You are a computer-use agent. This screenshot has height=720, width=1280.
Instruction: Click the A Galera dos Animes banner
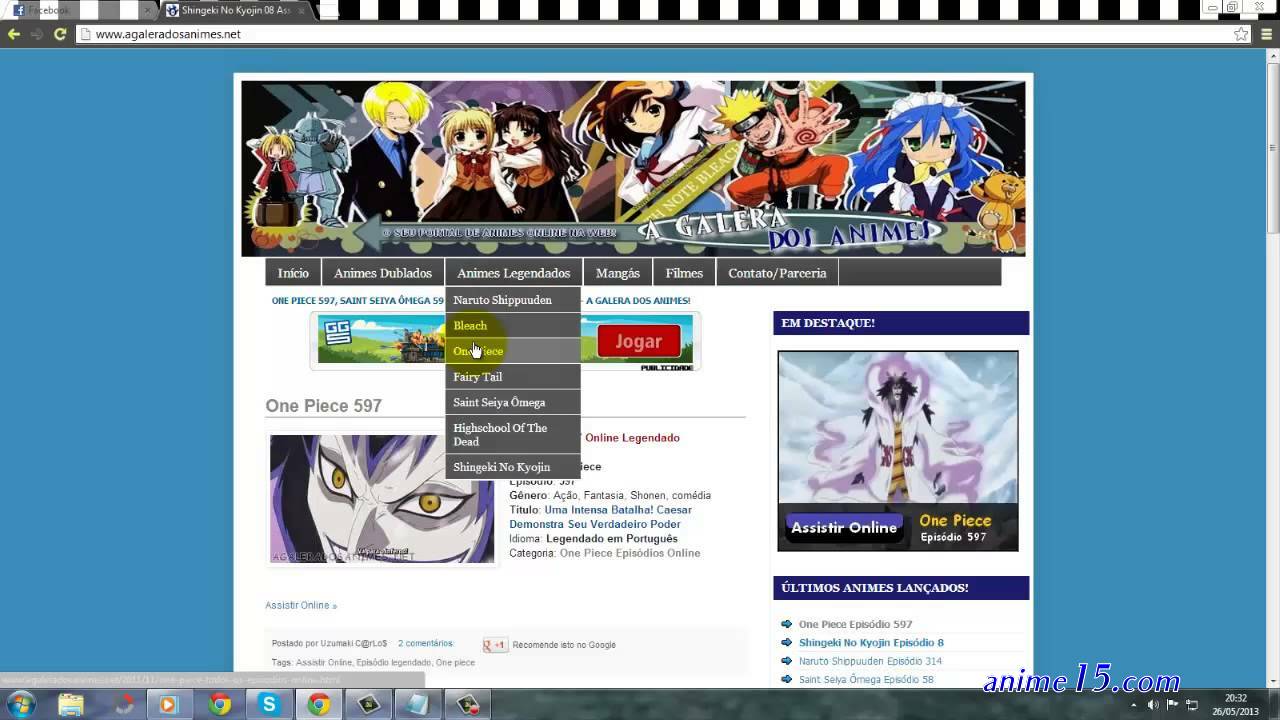click(x=633, y=168)
